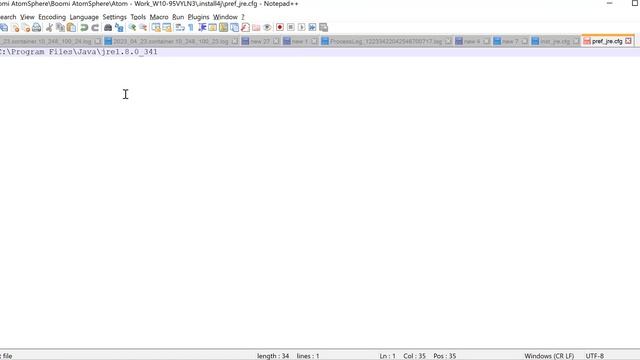Screen dimensions: 640x360
Task: Close the new 4 tab
Action: (x=486, y=41)
